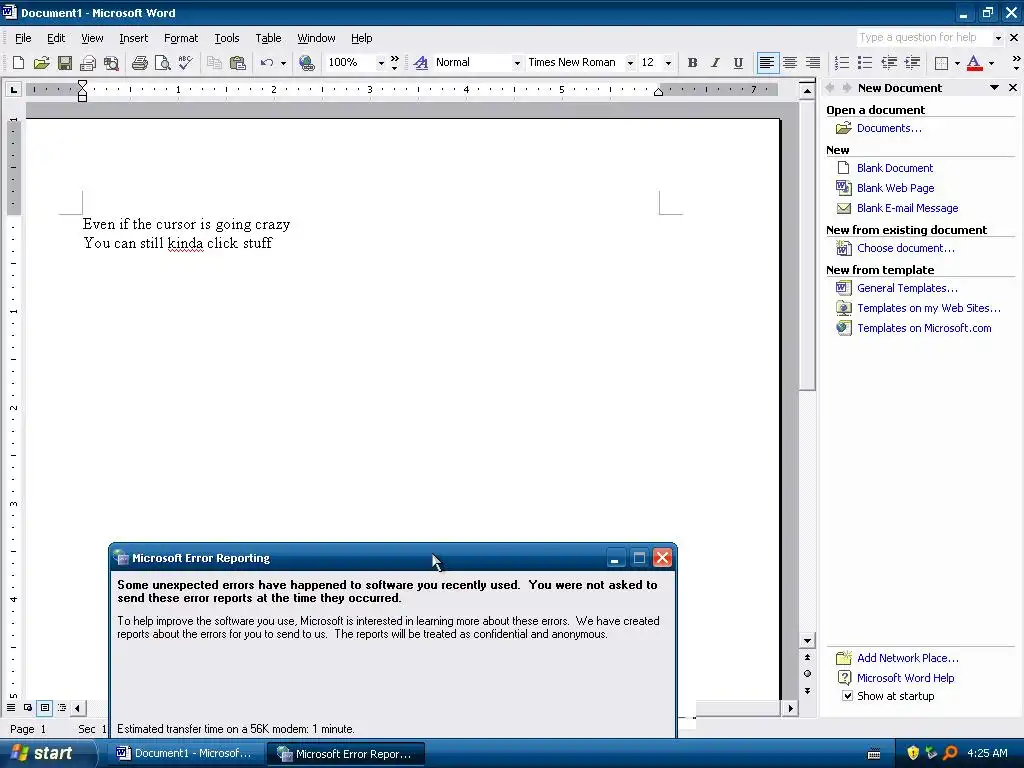
Task: Run Spelling and Grammar check icon
Action: click(x=185, y=63)
